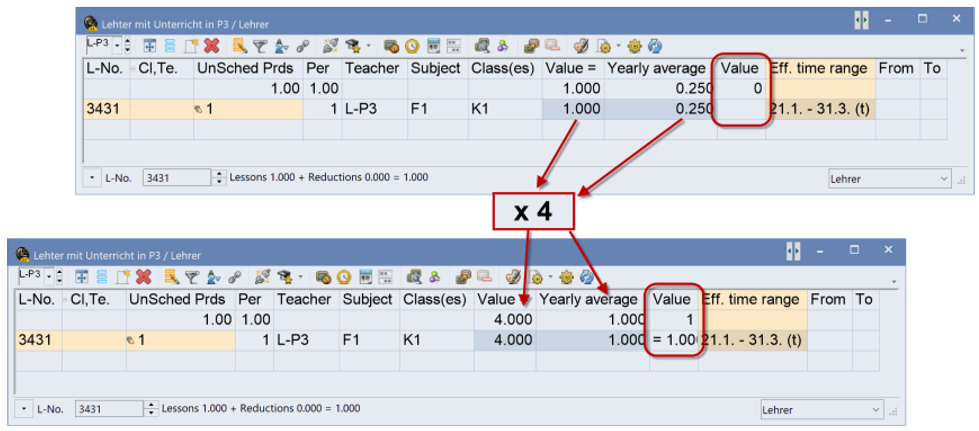This screenshot has width=979, height=431.
Task: Click the funnel filter icon in lower window
Action: pos(191,276)
